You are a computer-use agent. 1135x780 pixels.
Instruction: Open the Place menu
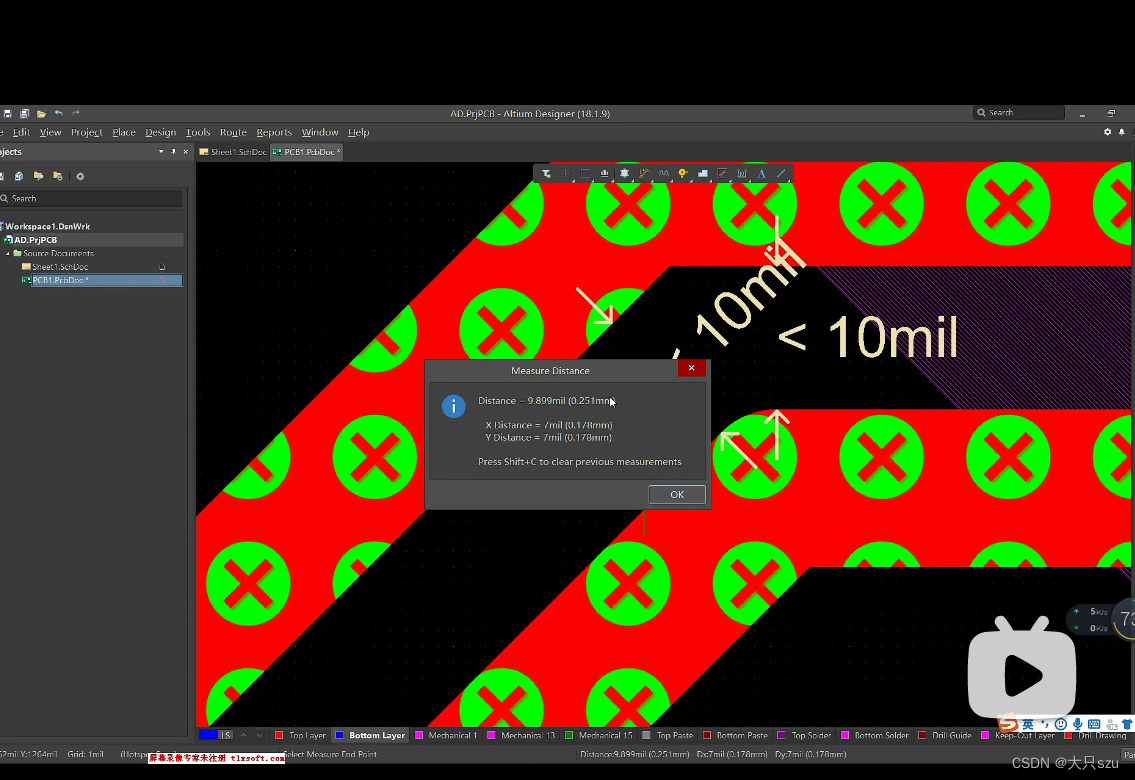(124, 132)
